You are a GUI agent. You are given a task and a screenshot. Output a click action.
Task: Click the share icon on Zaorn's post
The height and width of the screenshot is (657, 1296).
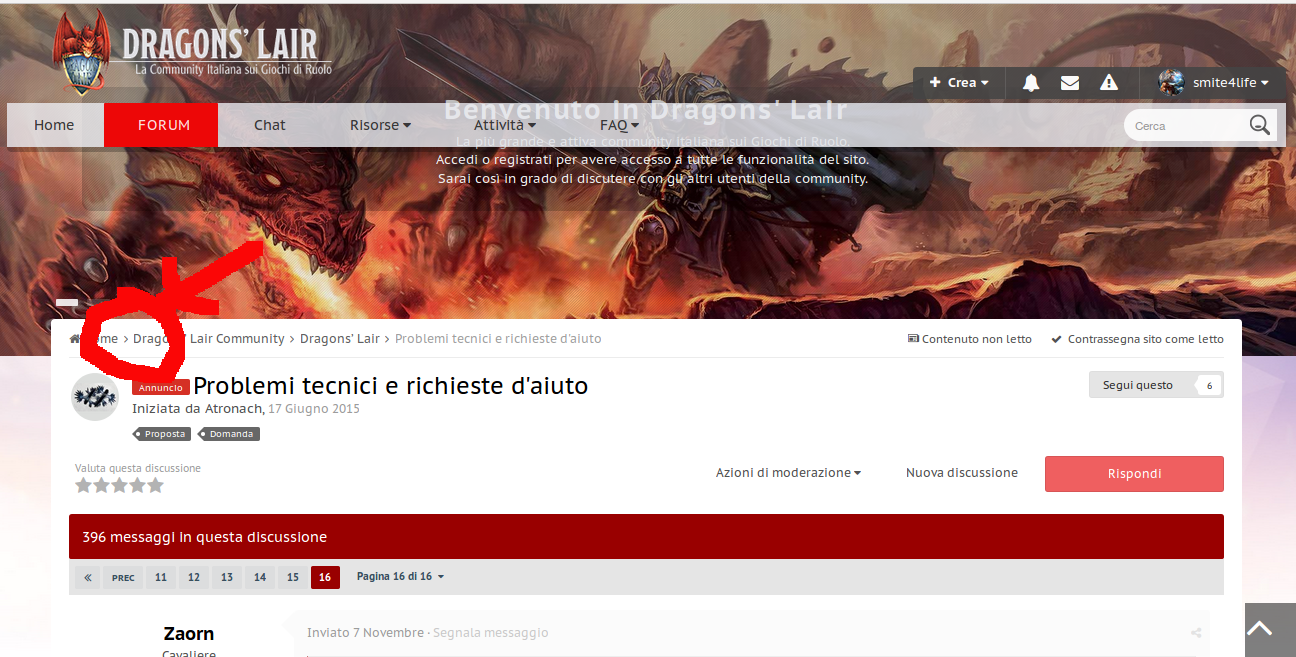tap(1196, 633)
